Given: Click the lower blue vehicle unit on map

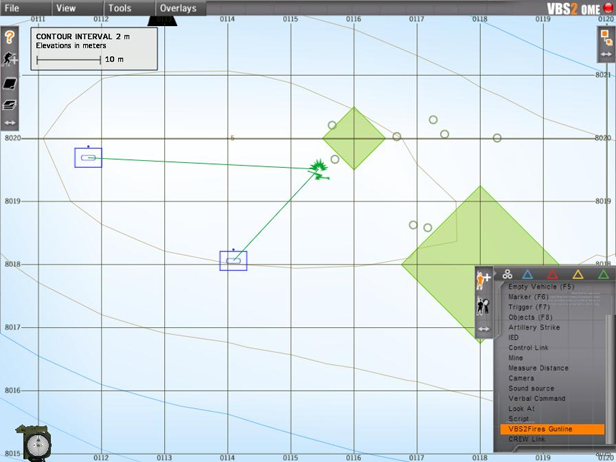Looking at the screenshot, I should coord(233,261).
